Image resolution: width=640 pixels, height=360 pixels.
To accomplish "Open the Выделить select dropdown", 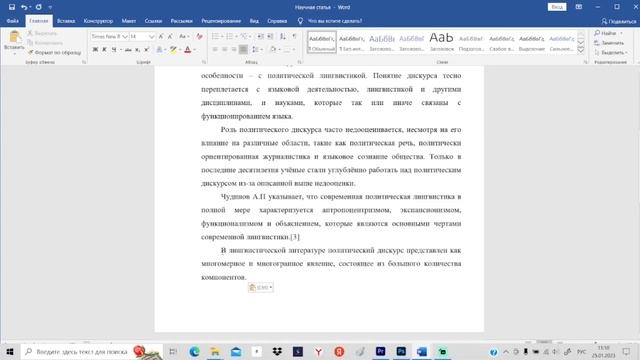I will (611, 52).
